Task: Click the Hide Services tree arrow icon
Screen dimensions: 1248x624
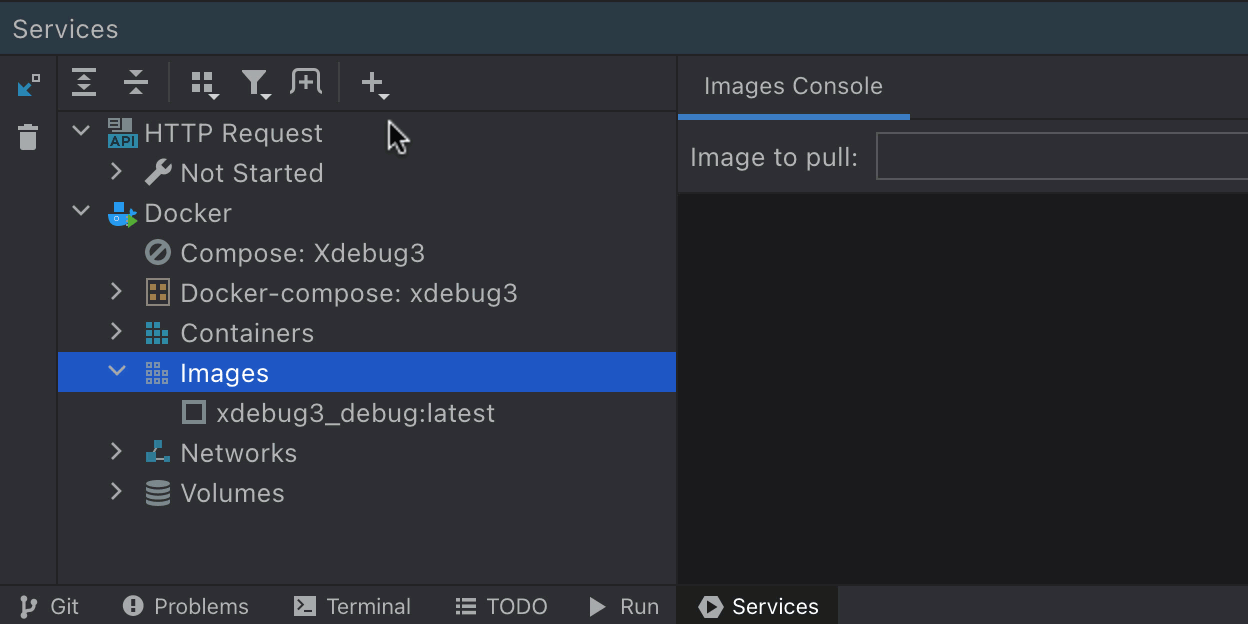Action: (x=29, y=85)
